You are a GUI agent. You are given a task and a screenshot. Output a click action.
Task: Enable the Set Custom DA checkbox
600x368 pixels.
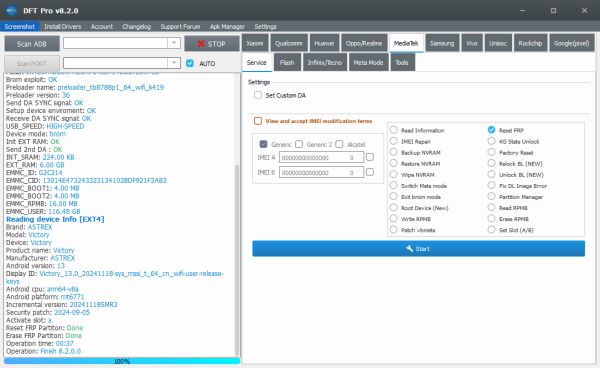click(258, 95)
